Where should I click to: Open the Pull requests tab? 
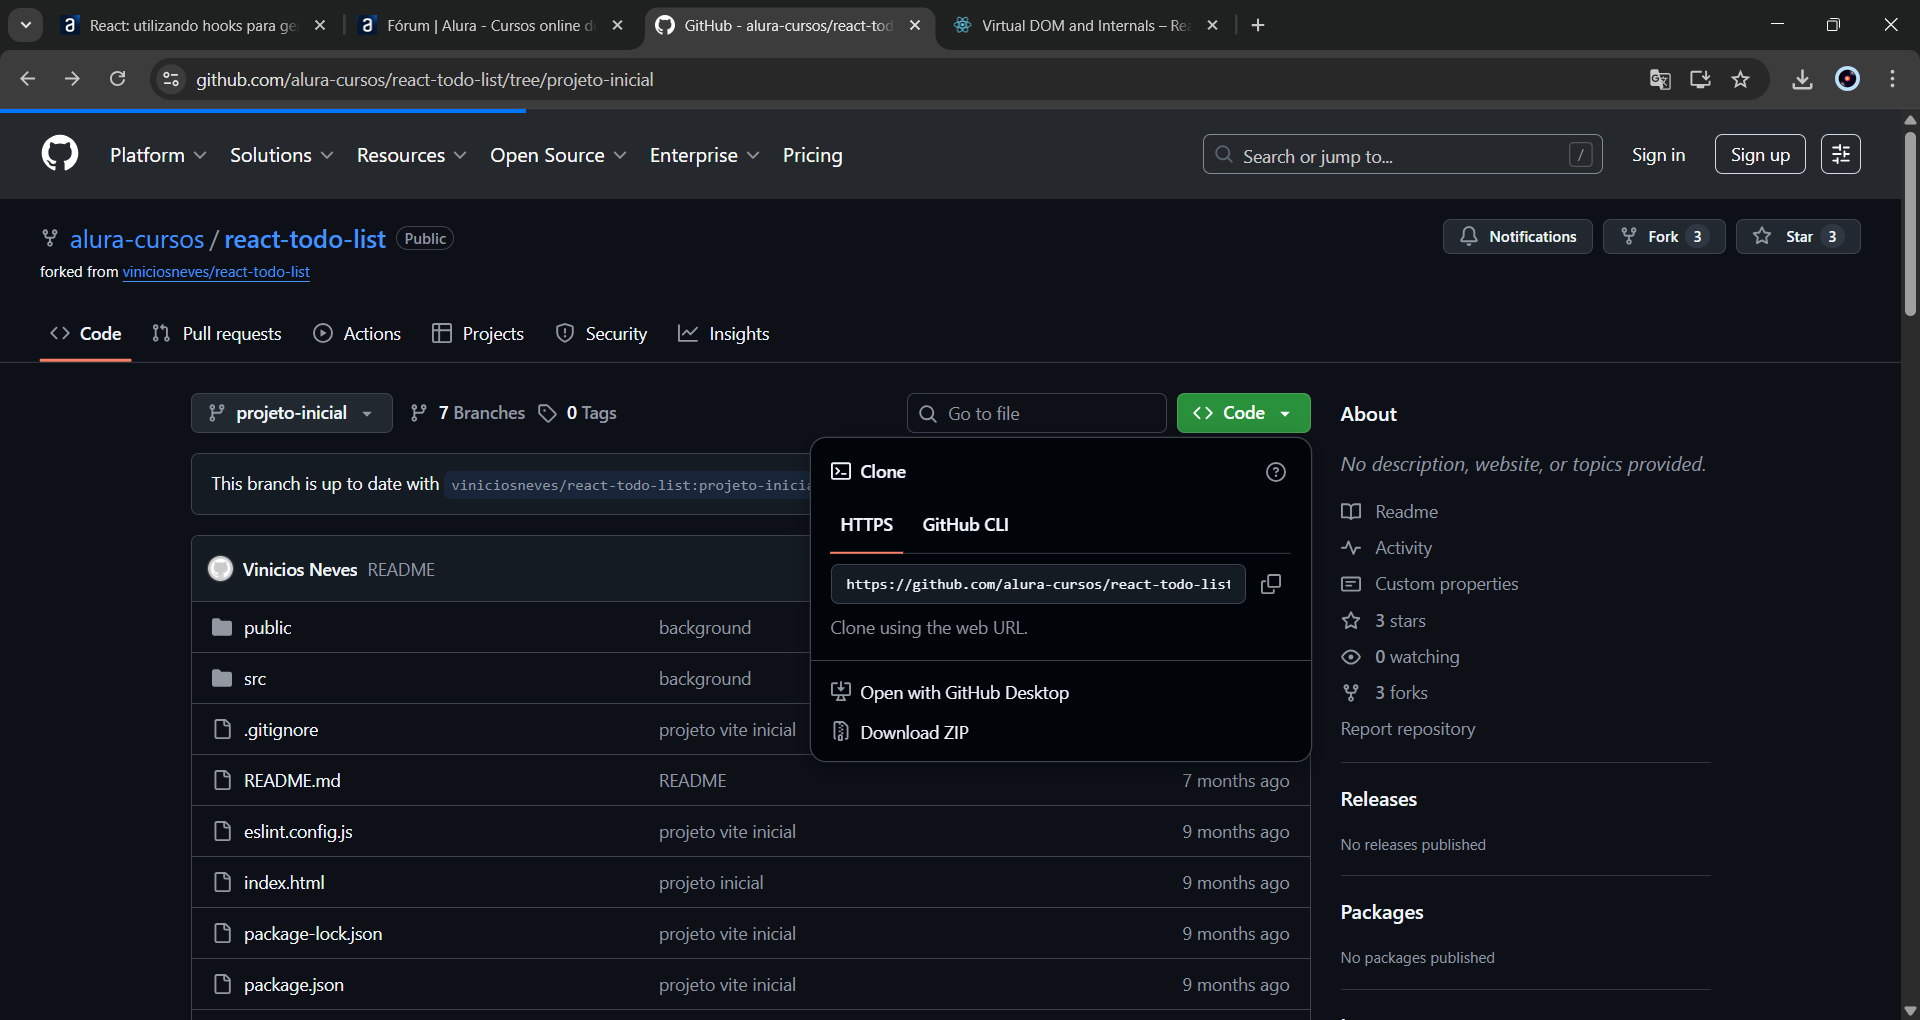coord(217,334)
